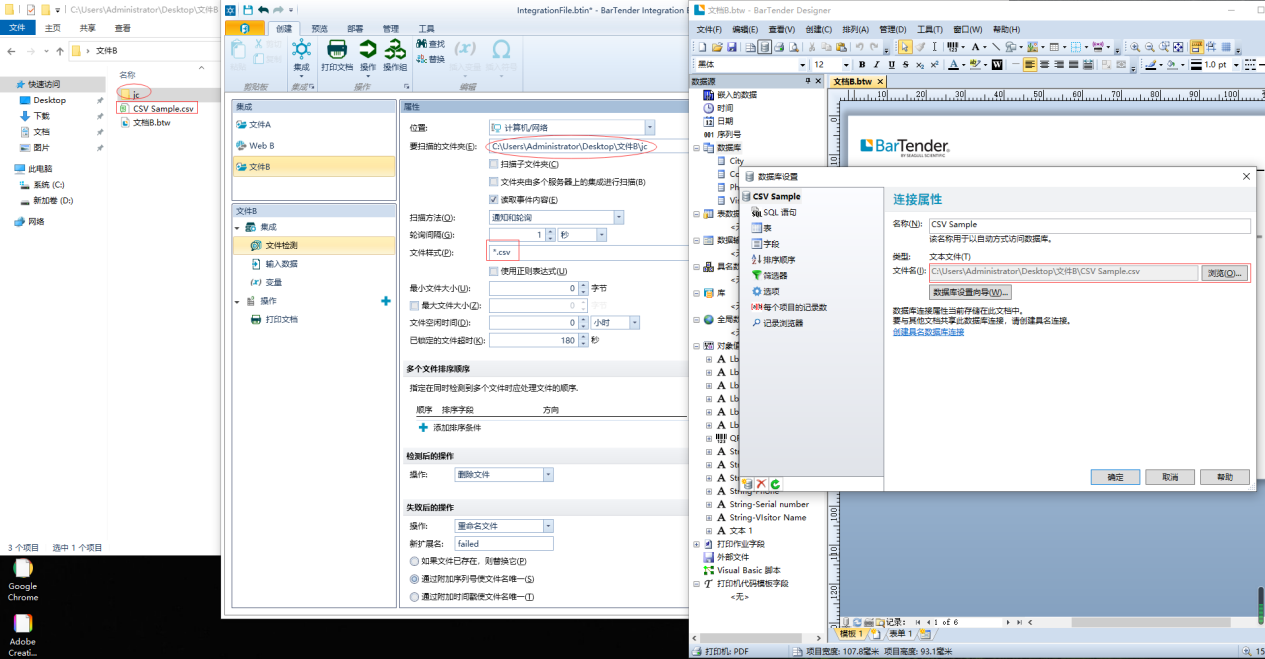This screenshot has height=659, width=1265.
Task: Click the font color swatch button
Action: 954,65
